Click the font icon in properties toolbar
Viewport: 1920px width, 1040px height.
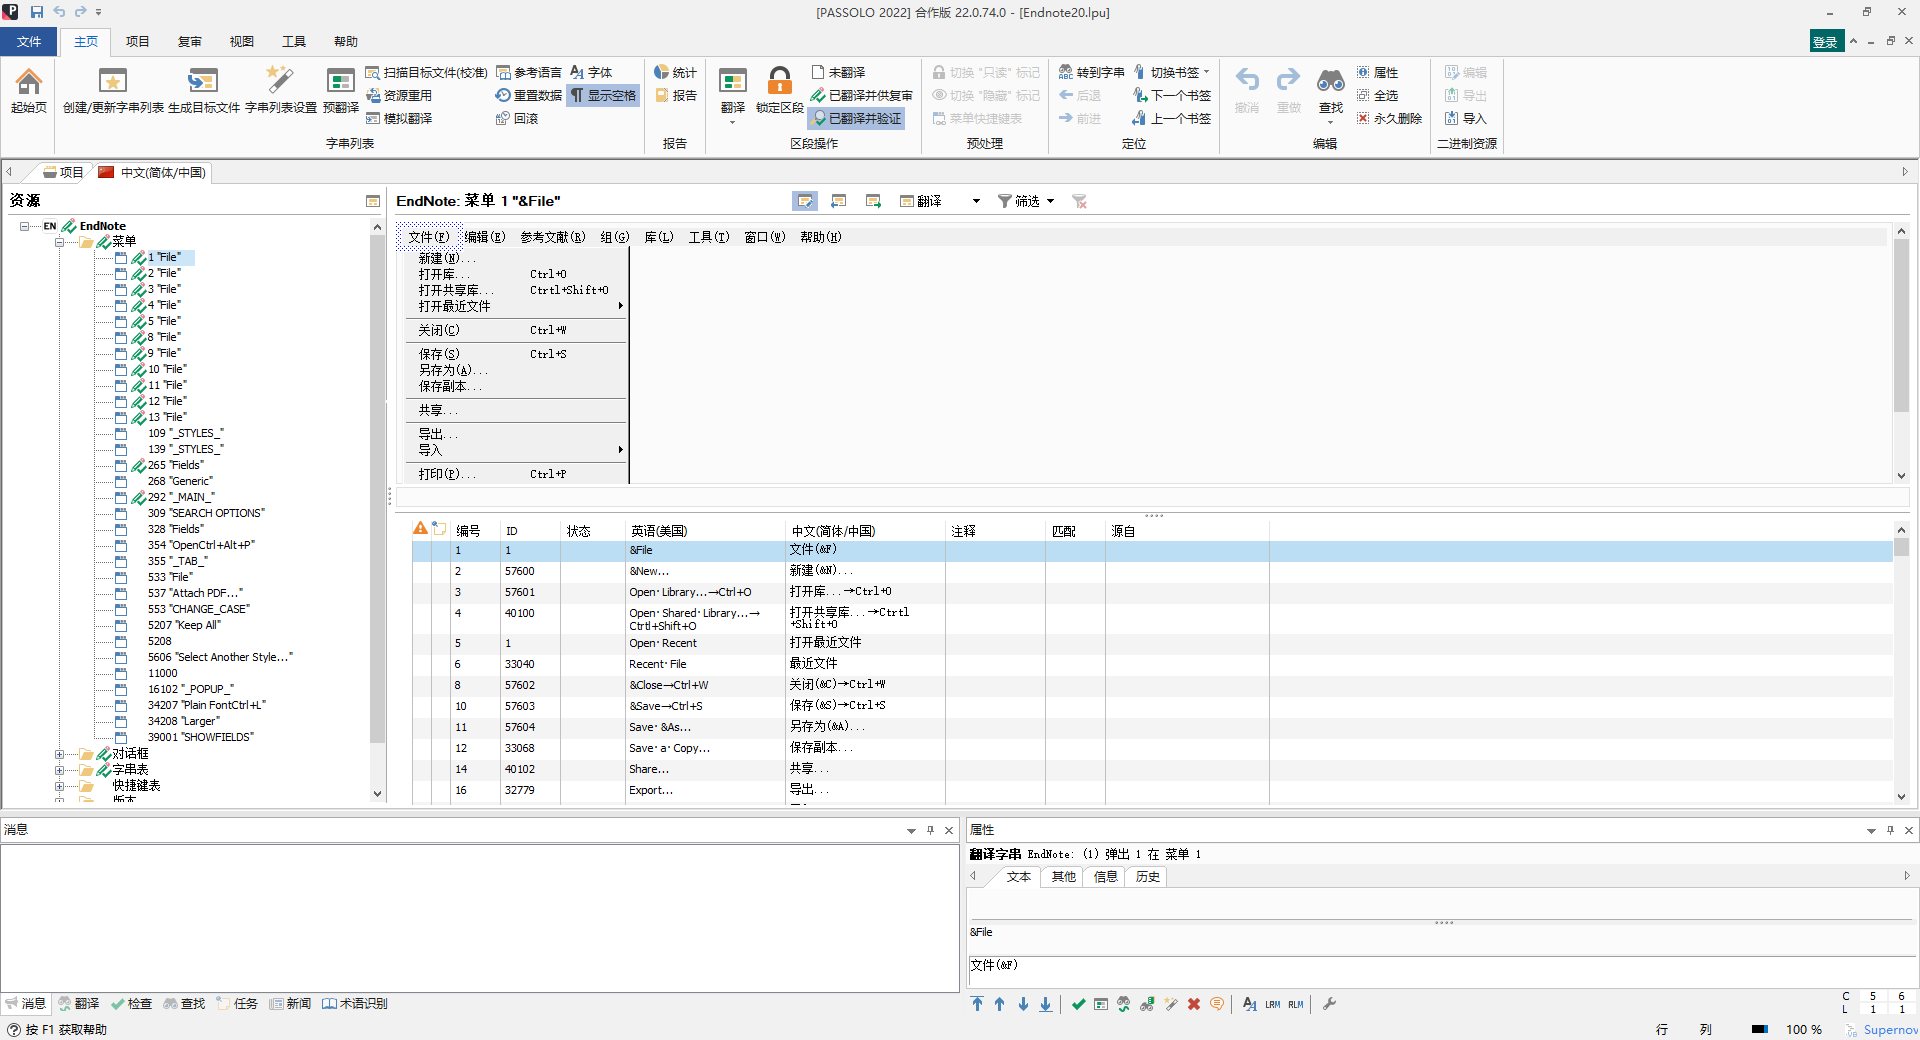coord(1249,1004)
